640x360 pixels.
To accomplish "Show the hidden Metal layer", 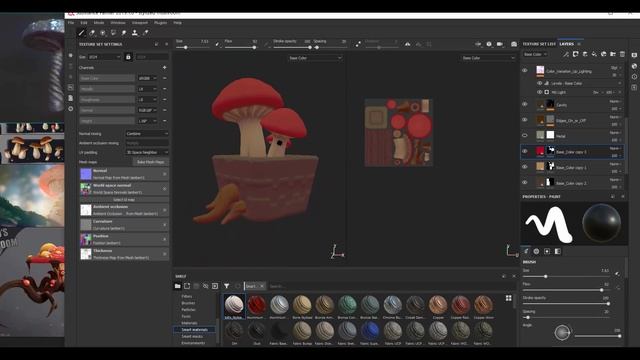I will click(525, 136).
